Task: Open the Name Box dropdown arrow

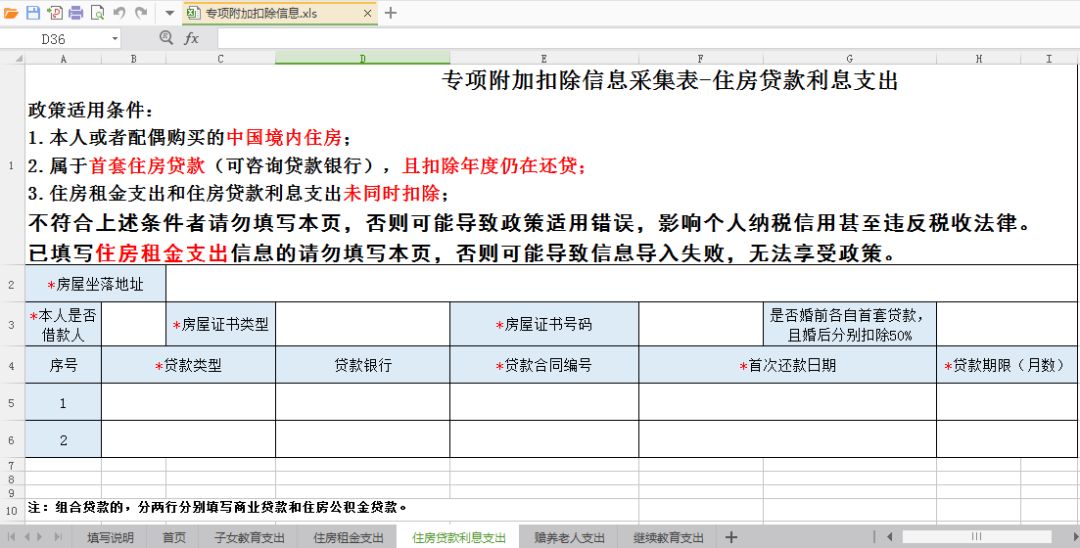Action: click(x=114, y=39)
